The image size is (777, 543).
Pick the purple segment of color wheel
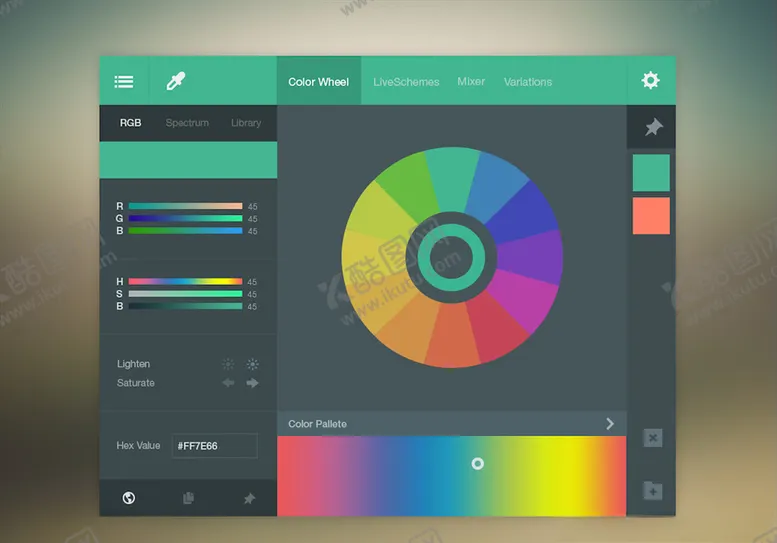point(531,258)
